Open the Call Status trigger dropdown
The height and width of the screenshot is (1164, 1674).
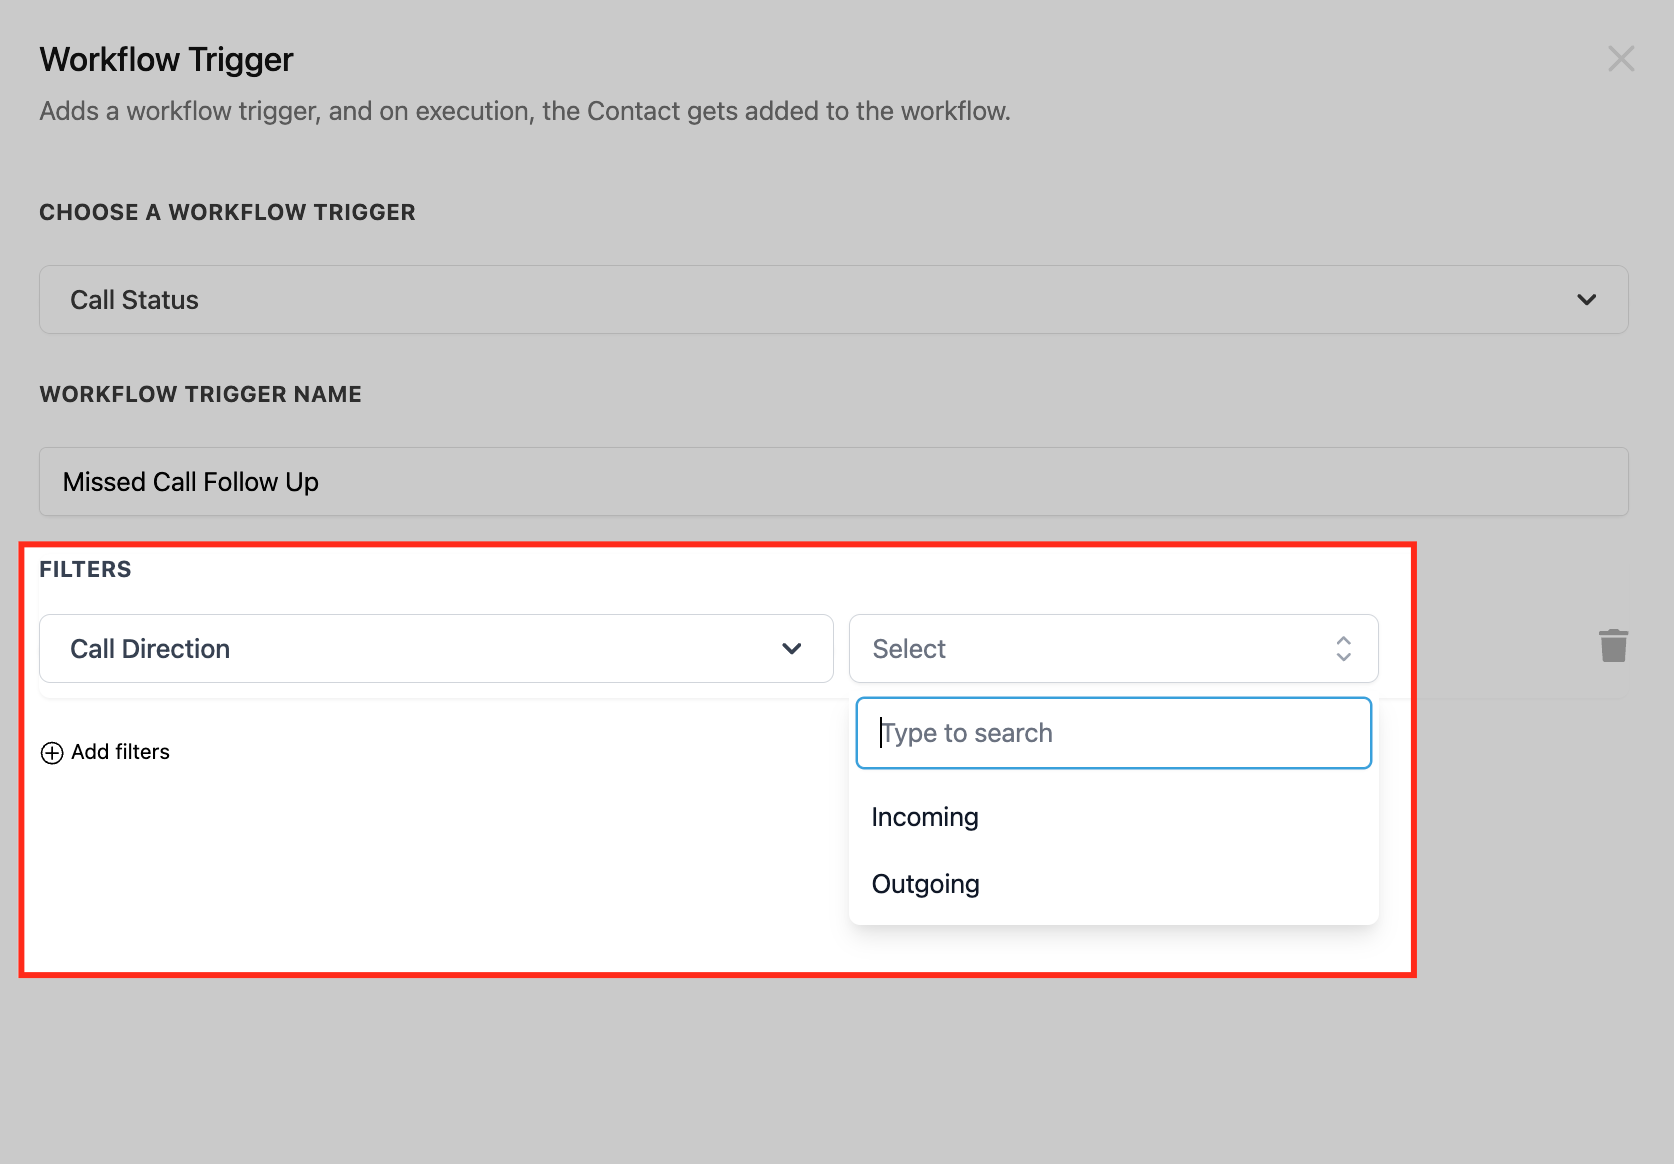[834, 300]
